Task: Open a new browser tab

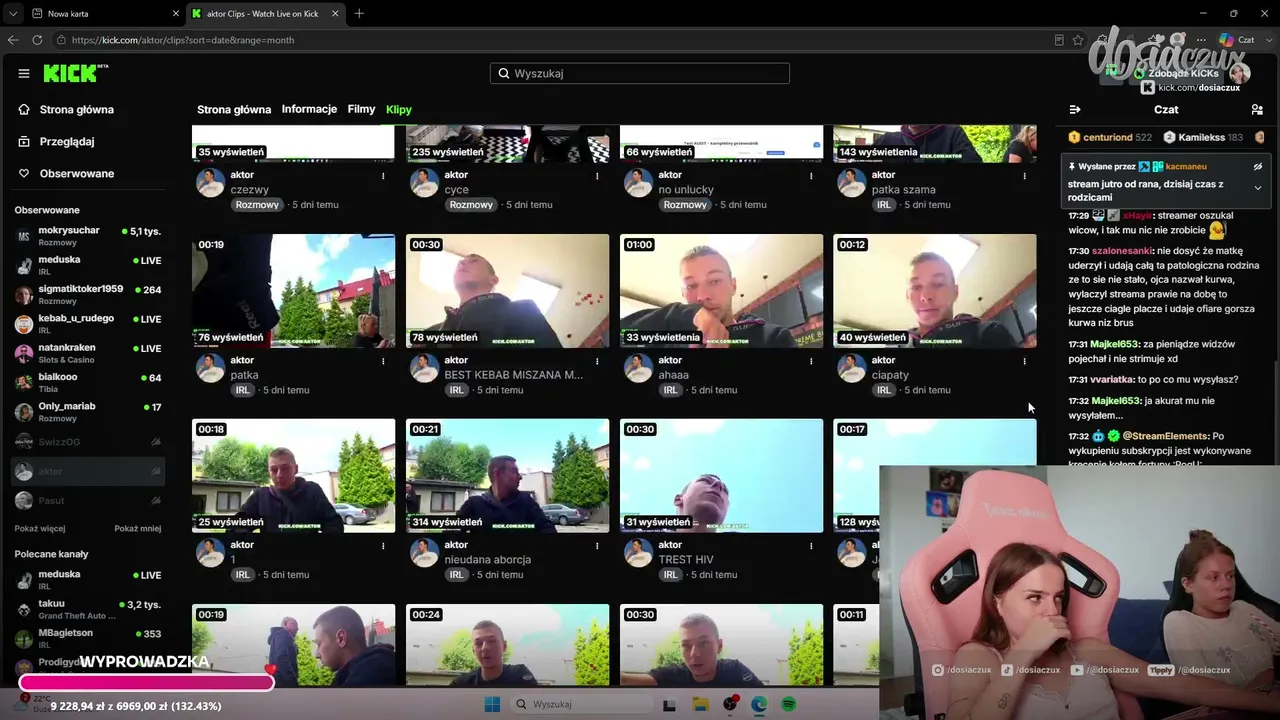Action: 359,13
